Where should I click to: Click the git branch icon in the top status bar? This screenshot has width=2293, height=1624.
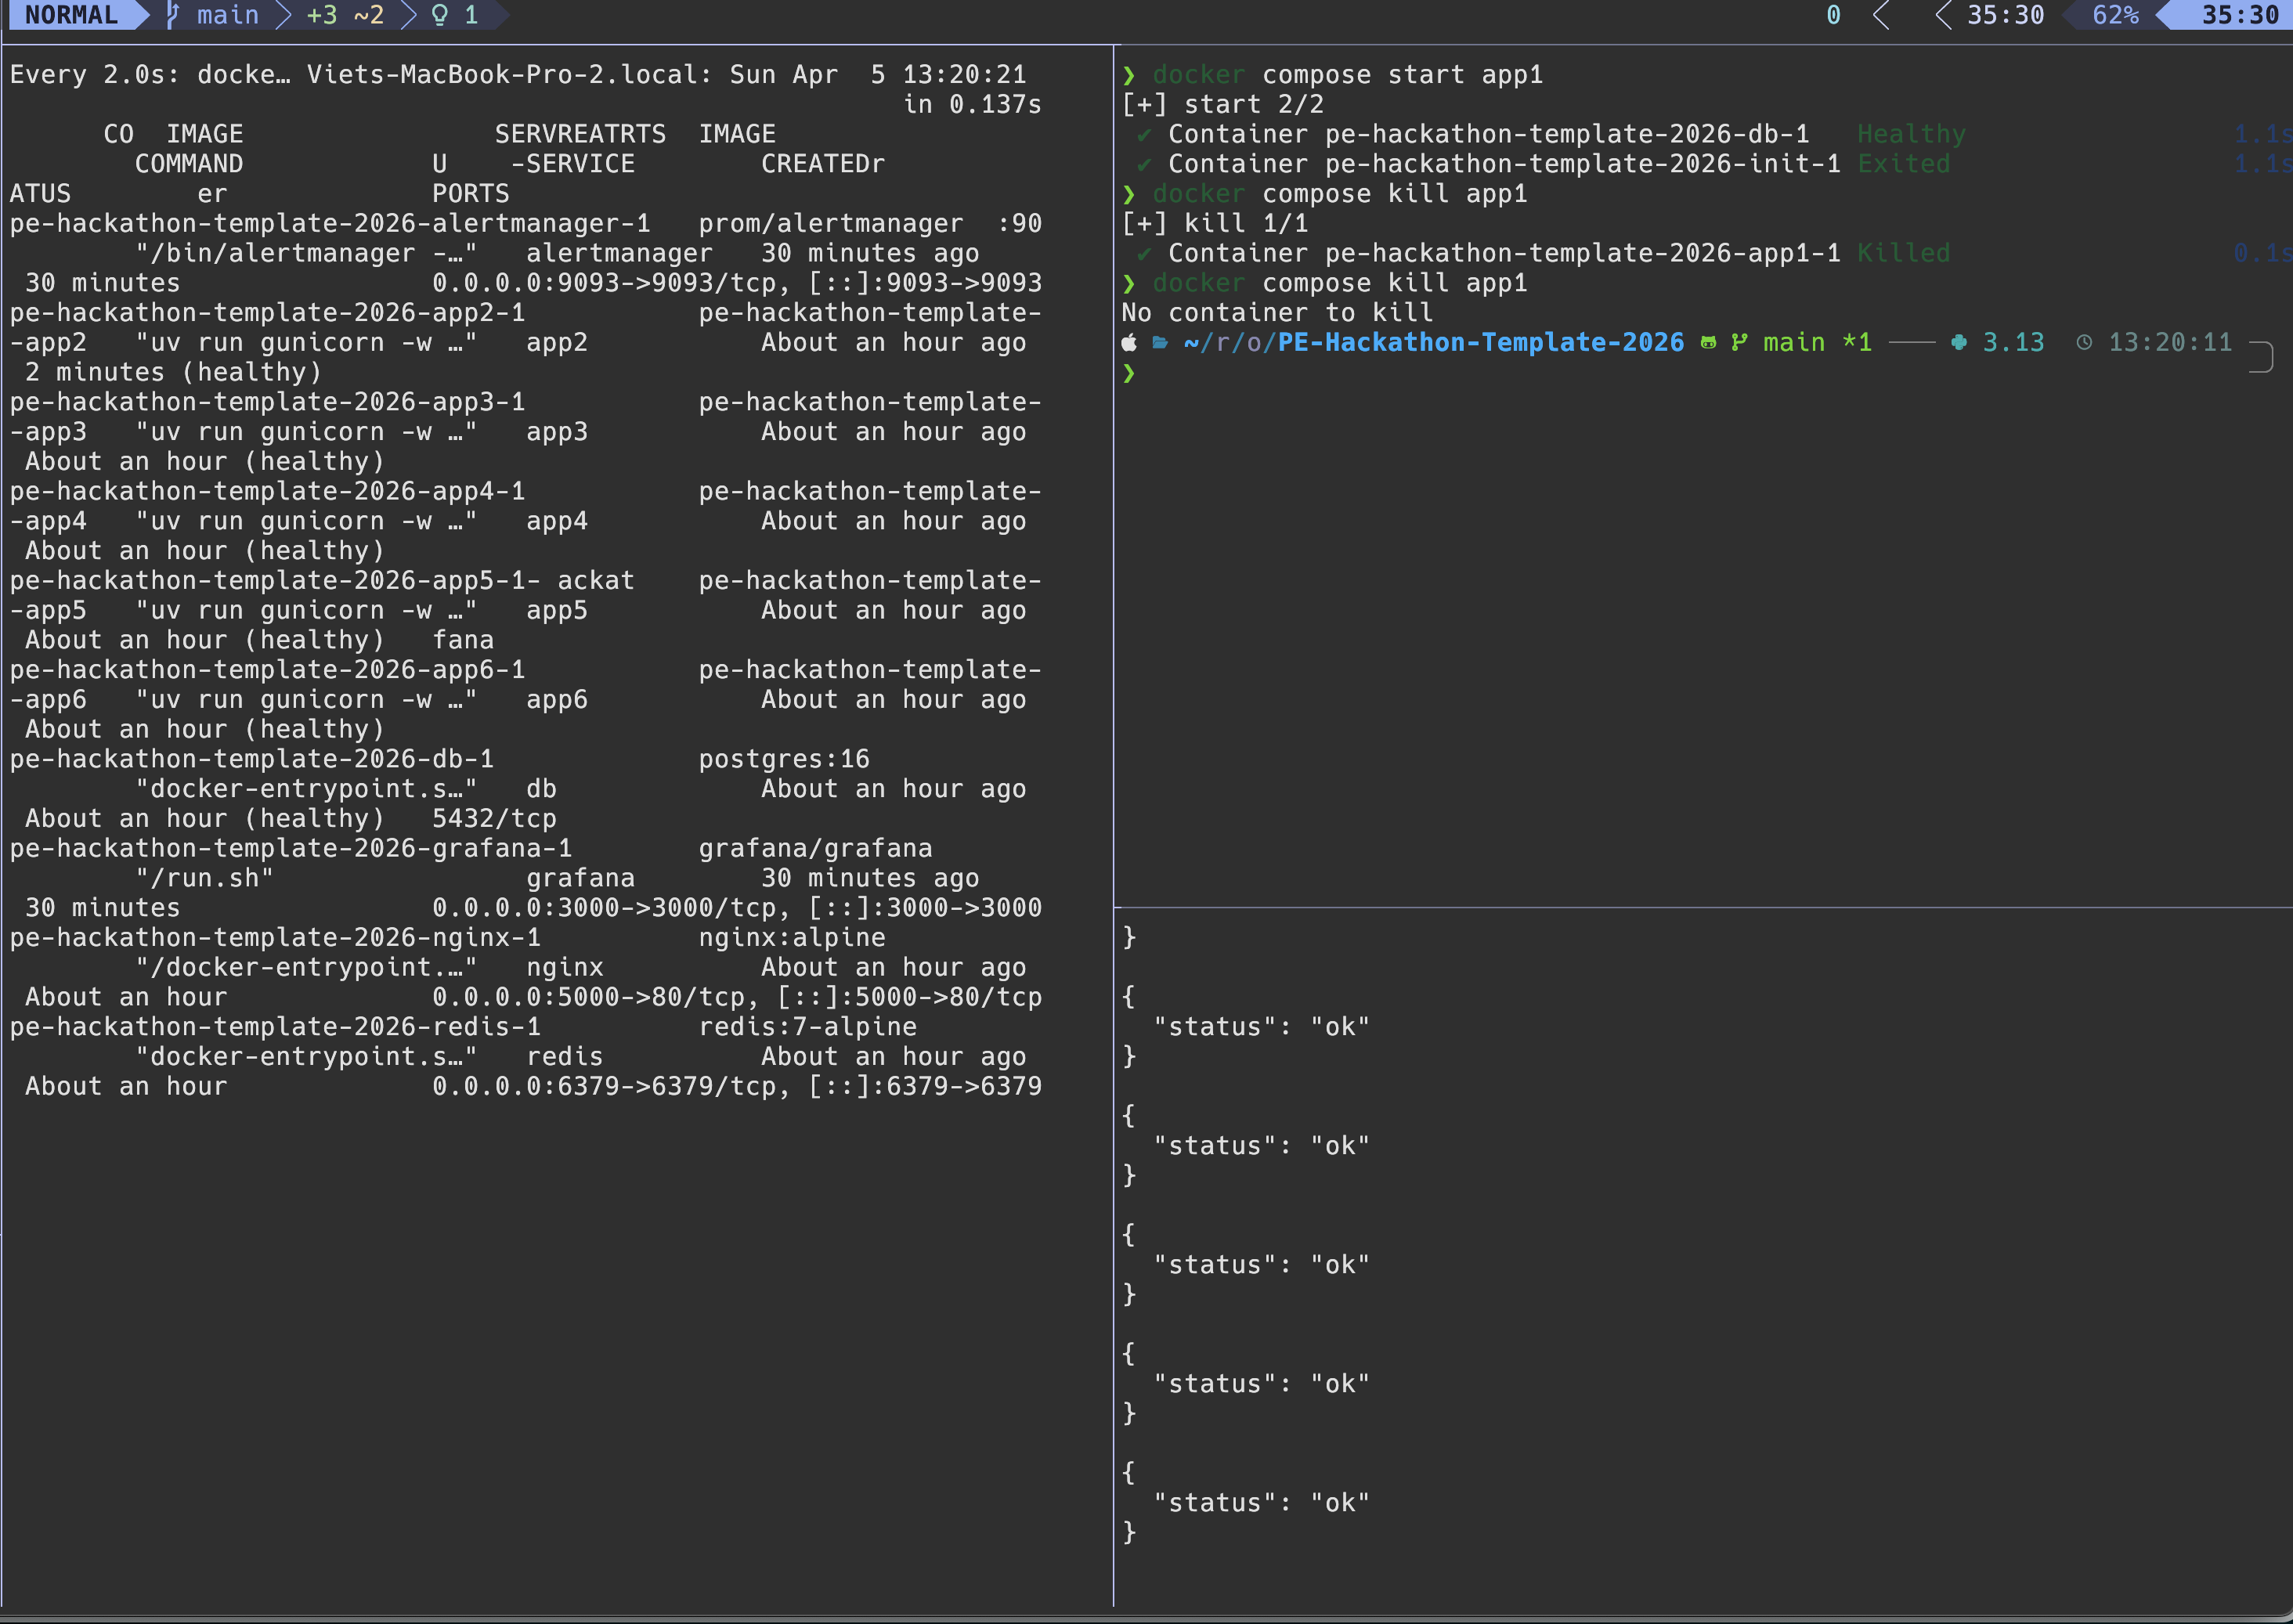point(172,15)
